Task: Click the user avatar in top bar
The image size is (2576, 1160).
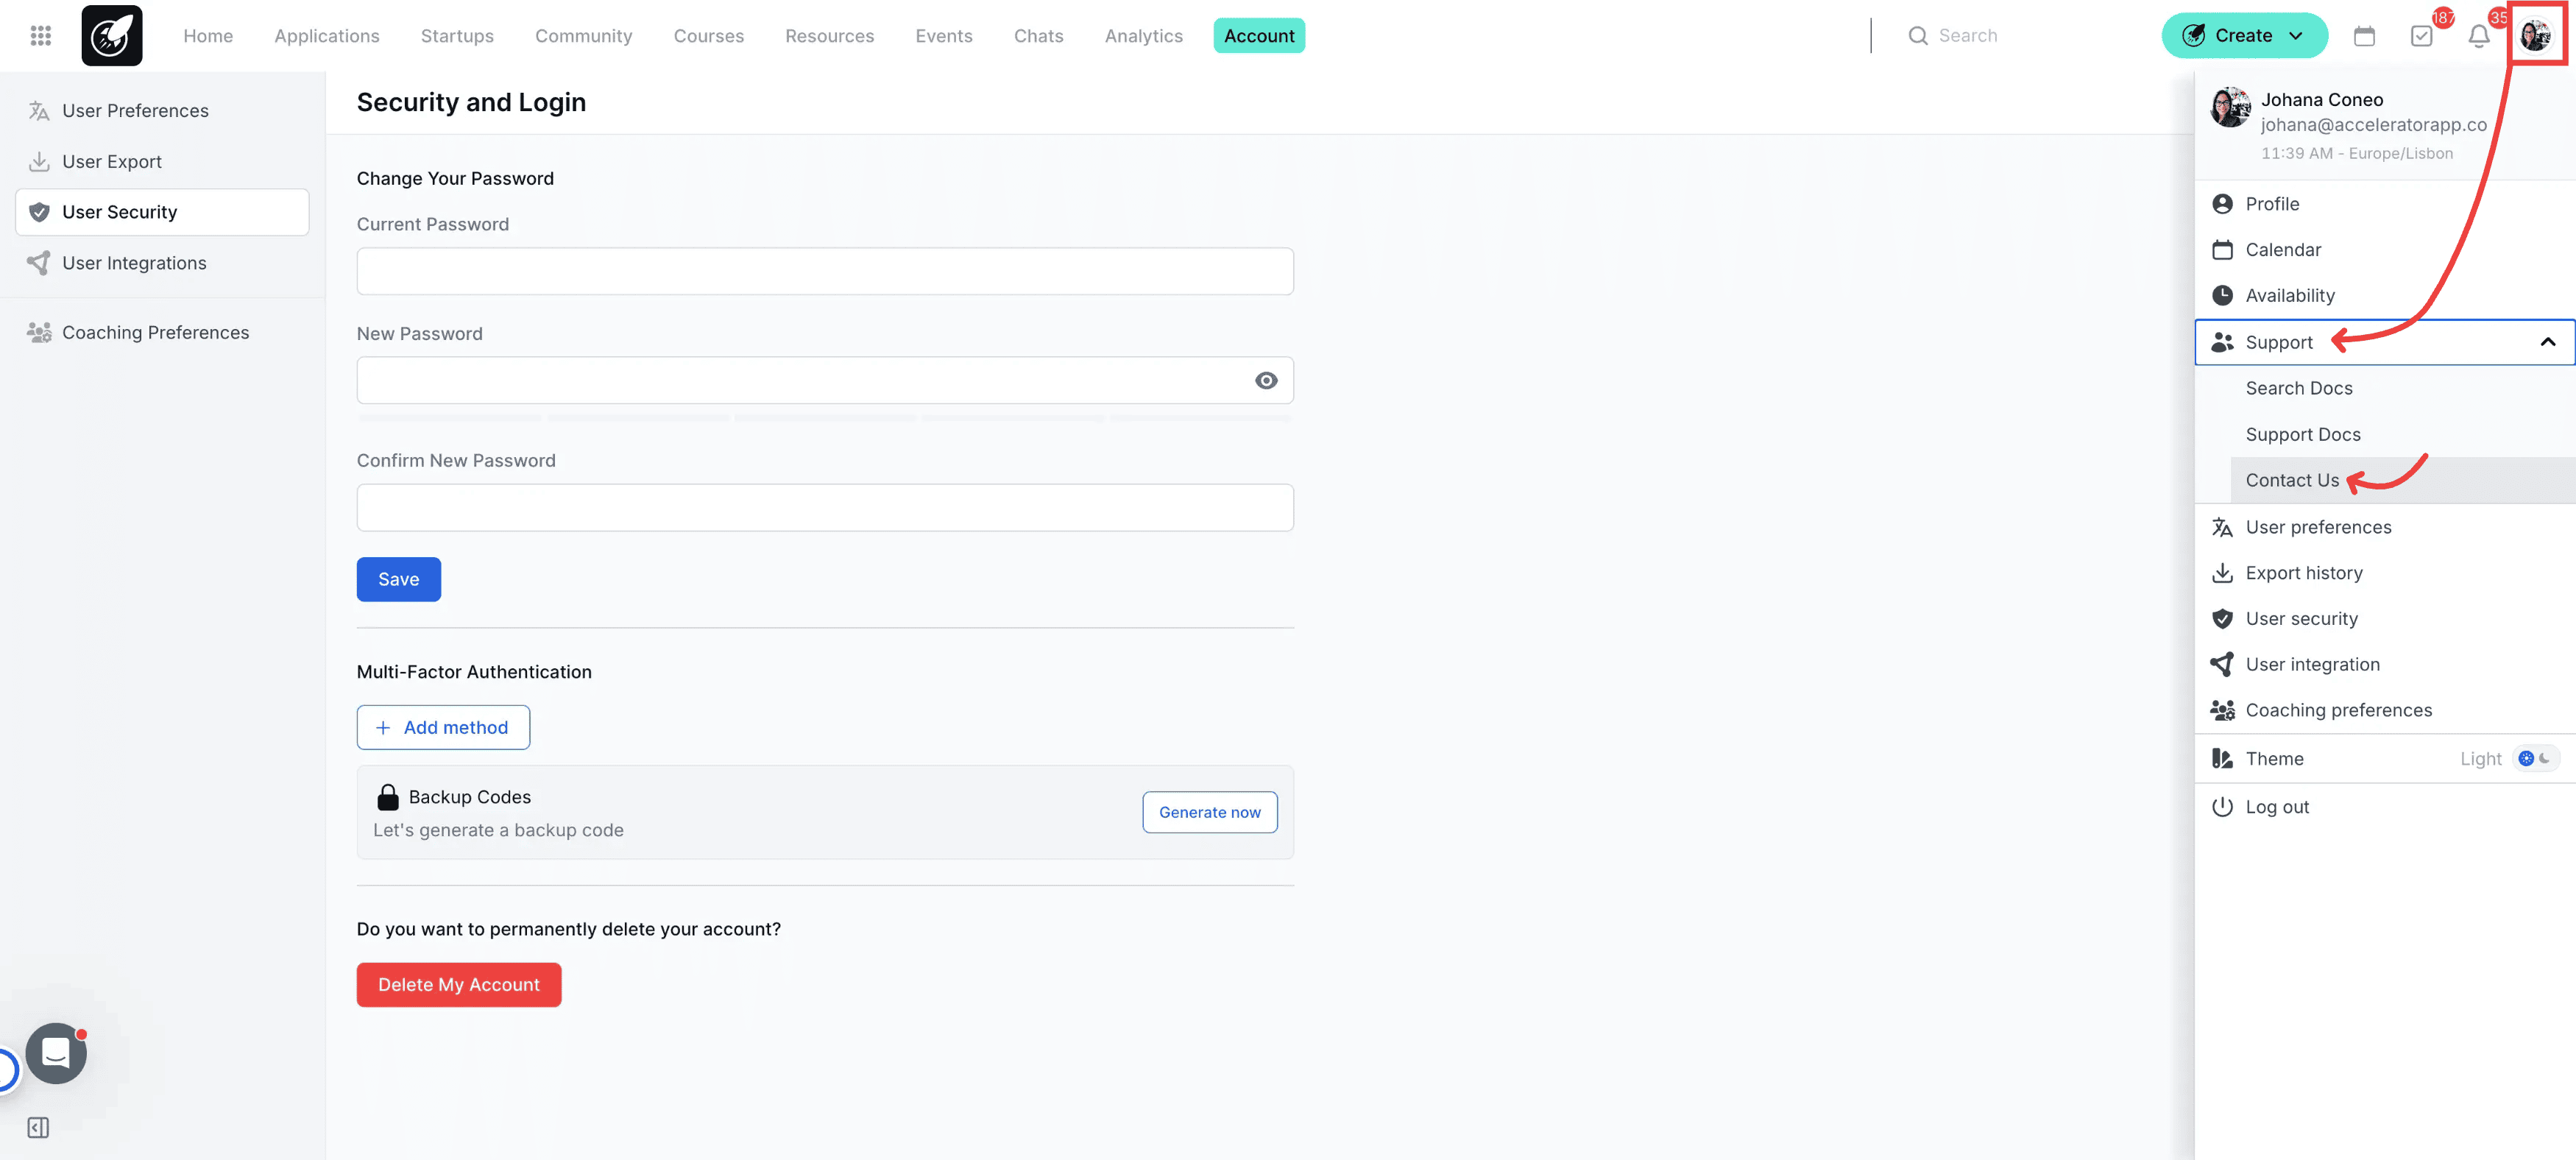Action: [2535, 36]
